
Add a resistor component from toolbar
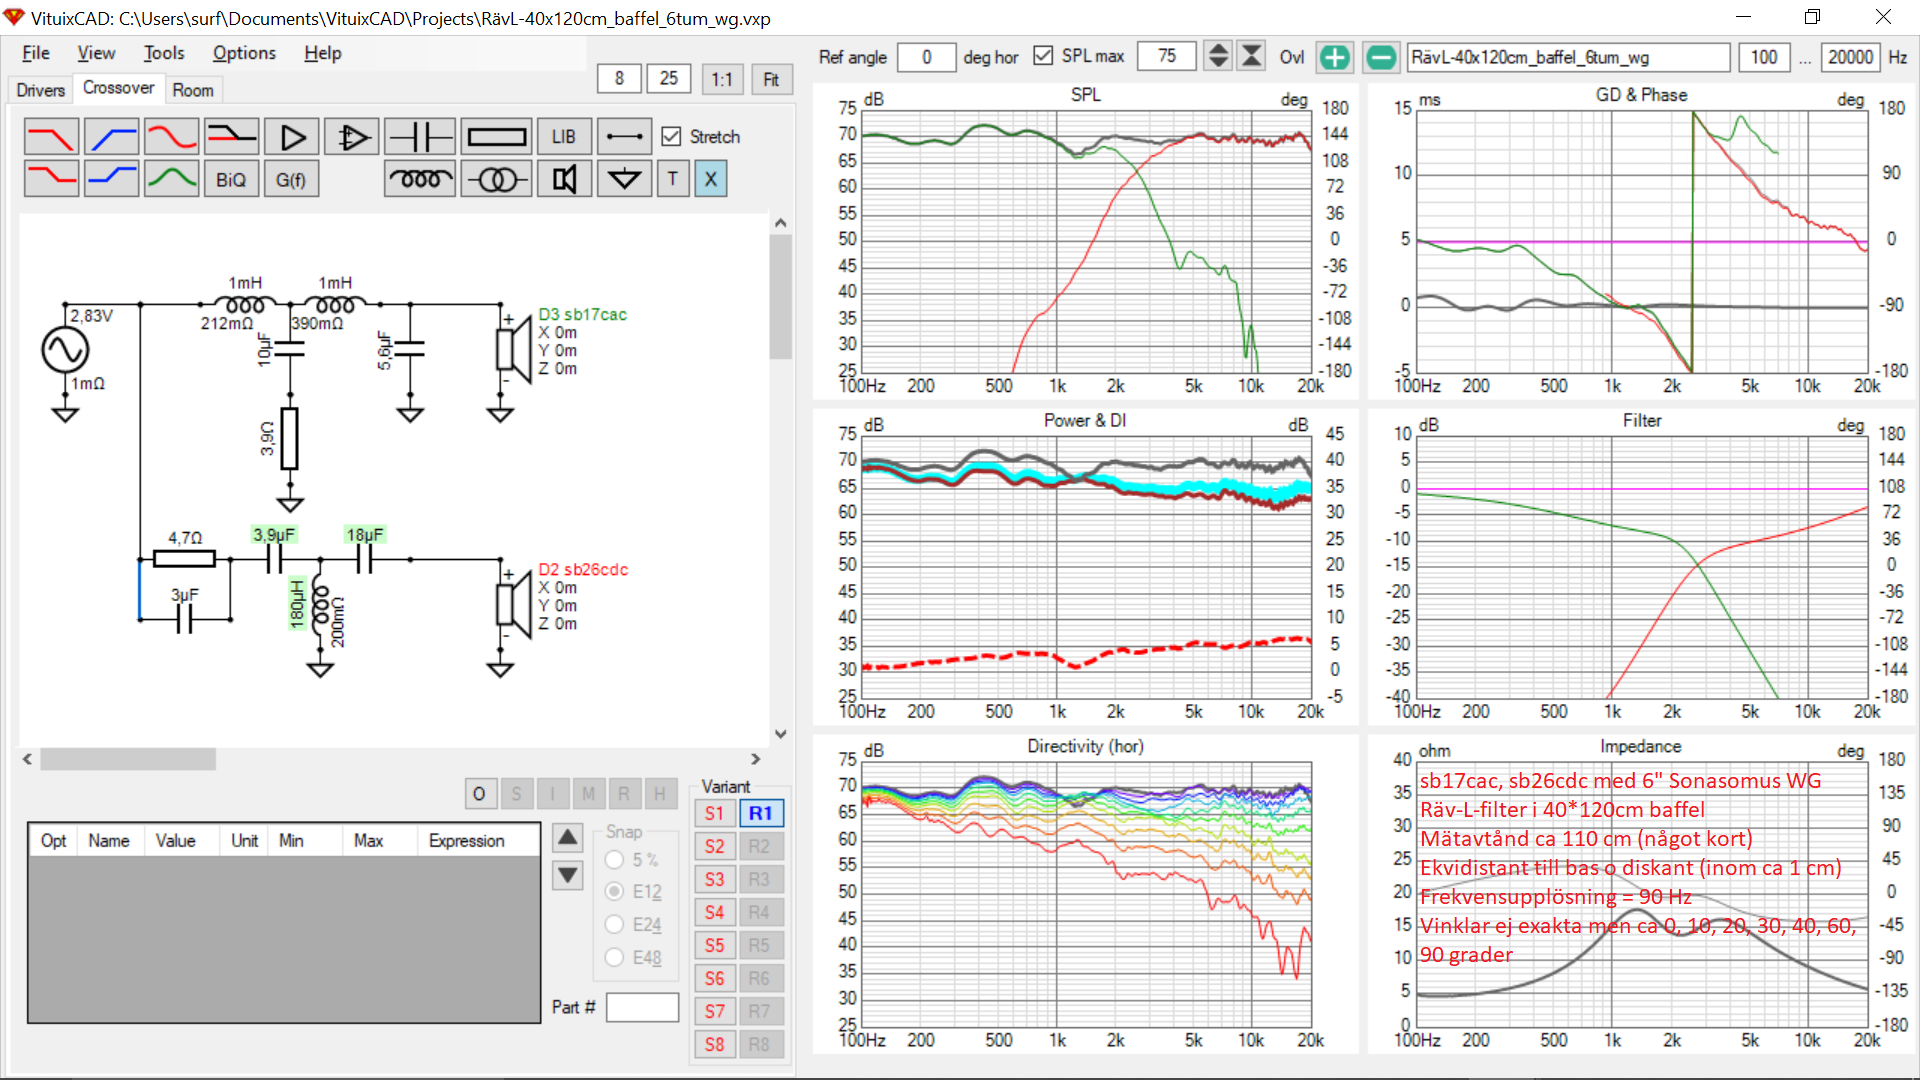(x=497, y=137)
